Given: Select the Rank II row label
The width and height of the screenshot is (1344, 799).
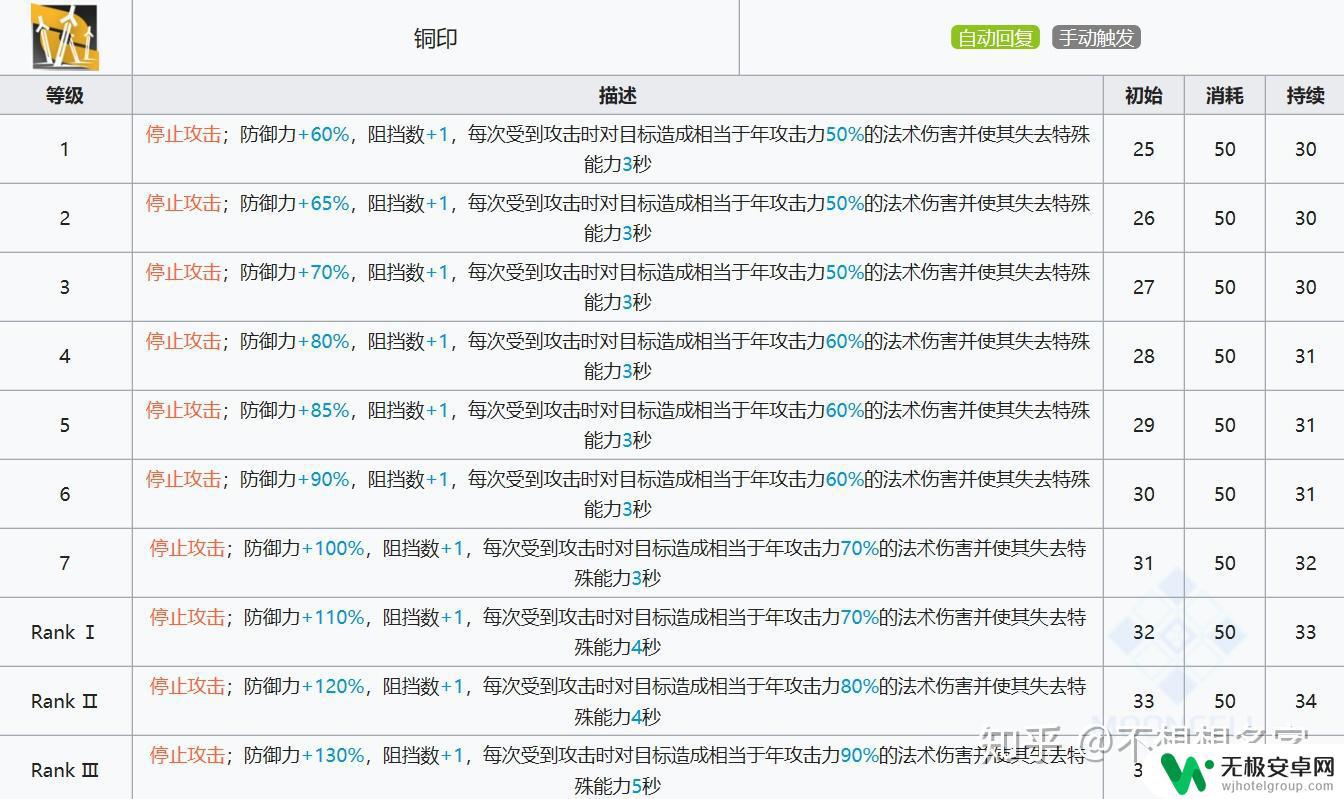Looking at the screenshot, I should pyautogui.click(x=64, y=701).
